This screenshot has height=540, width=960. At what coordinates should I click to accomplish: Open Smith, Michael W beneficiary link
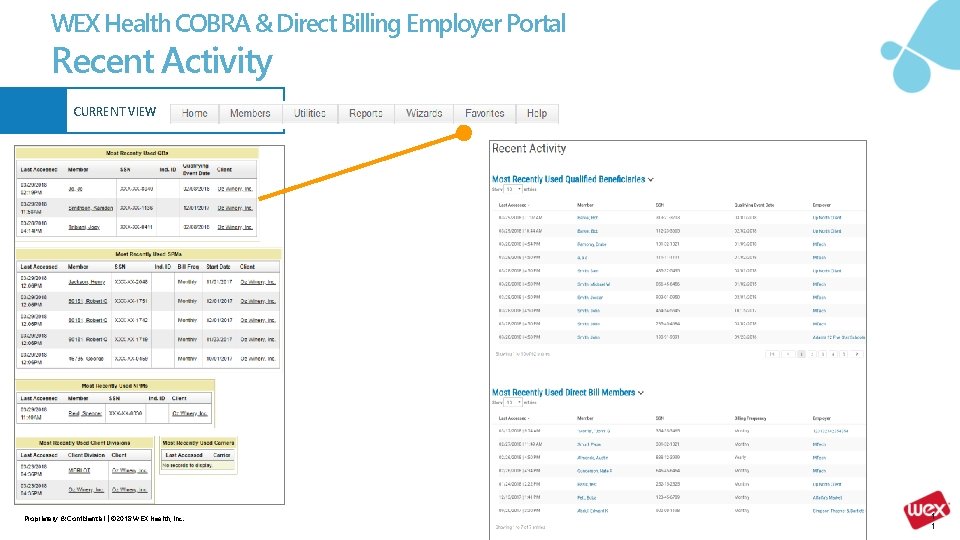coord(593,284)
